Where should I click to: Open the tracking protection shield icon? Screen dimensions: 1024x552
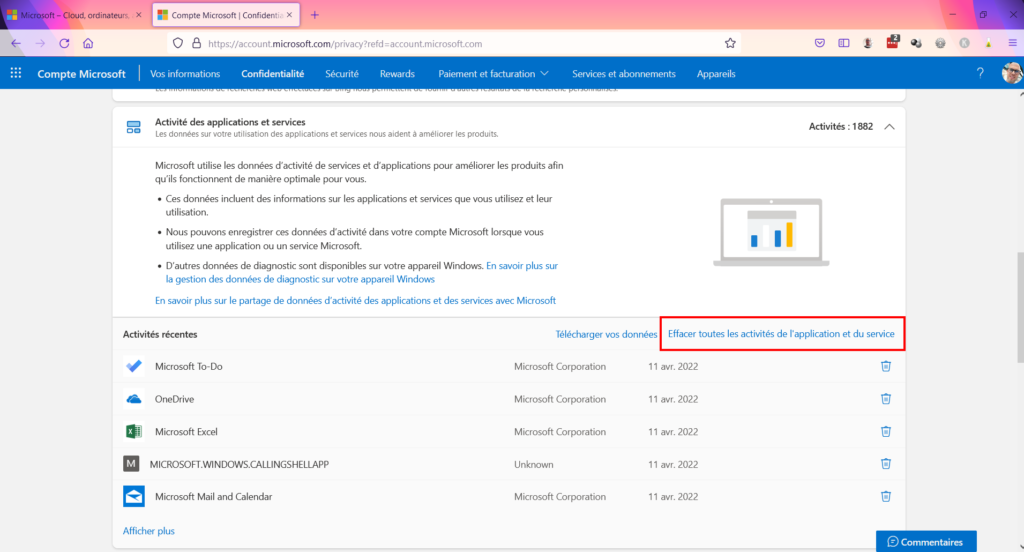tap(178, 43)
